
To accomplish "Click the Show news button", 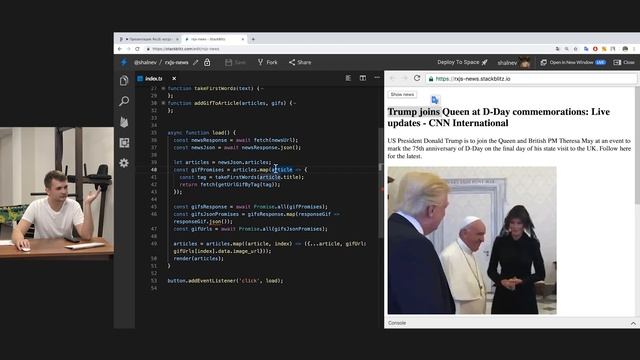I will tap(402, 94).
